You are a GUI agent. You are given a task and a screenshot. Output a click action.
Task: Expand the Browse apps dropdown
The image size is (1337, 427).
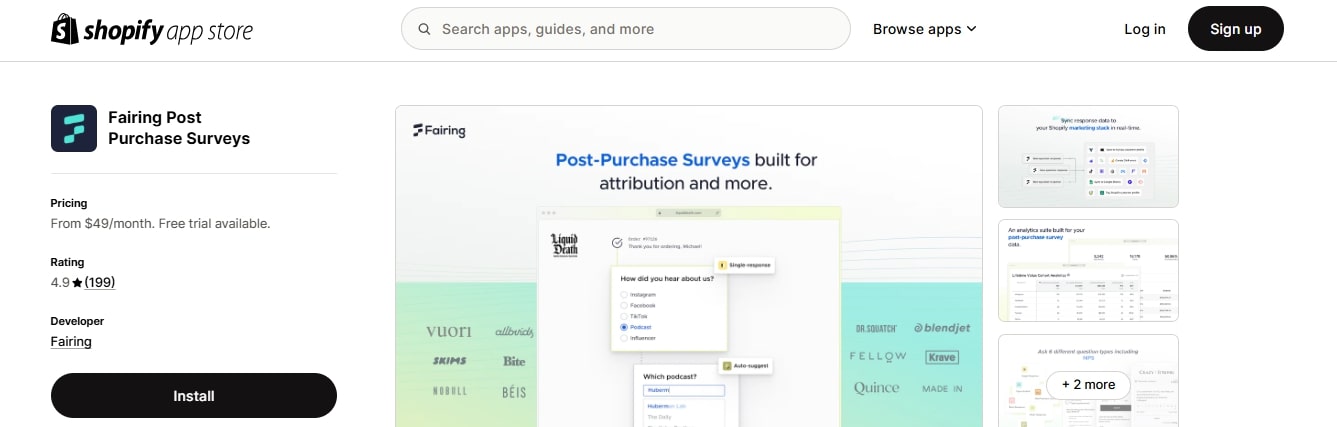point(924,29)
